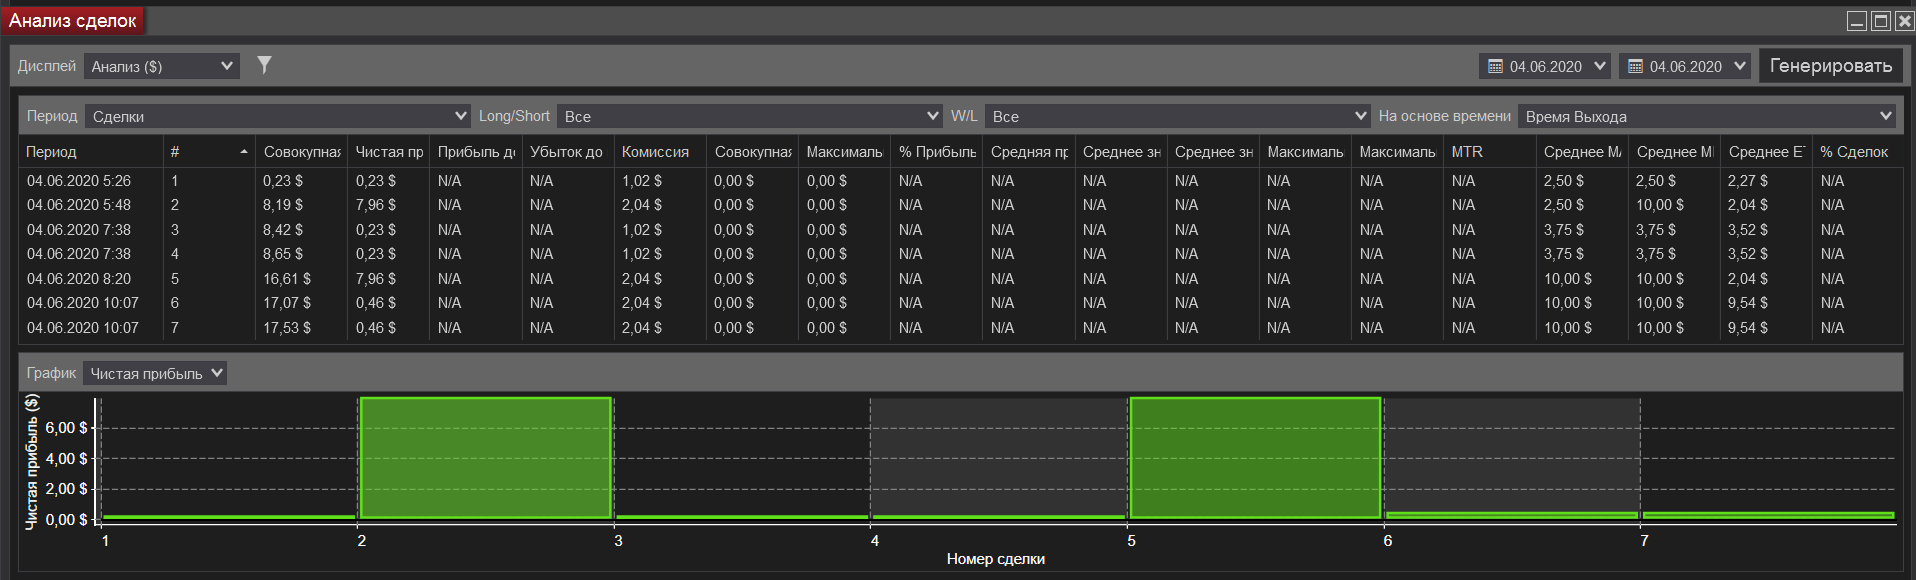Click cumulative value 16,61 $
The height and width of the screenshot is (580, 1916).
287,279
